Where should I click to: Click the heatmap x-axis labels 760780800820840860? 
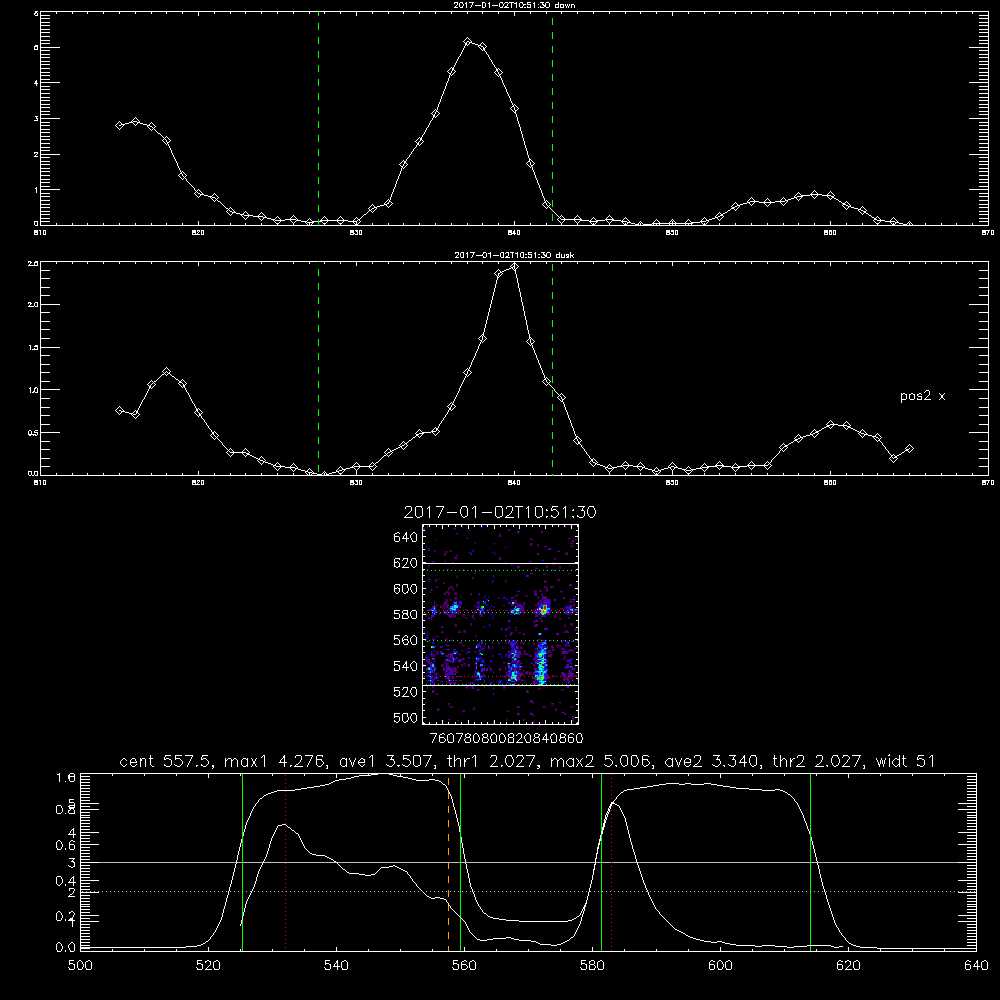[x=506, y=739]
